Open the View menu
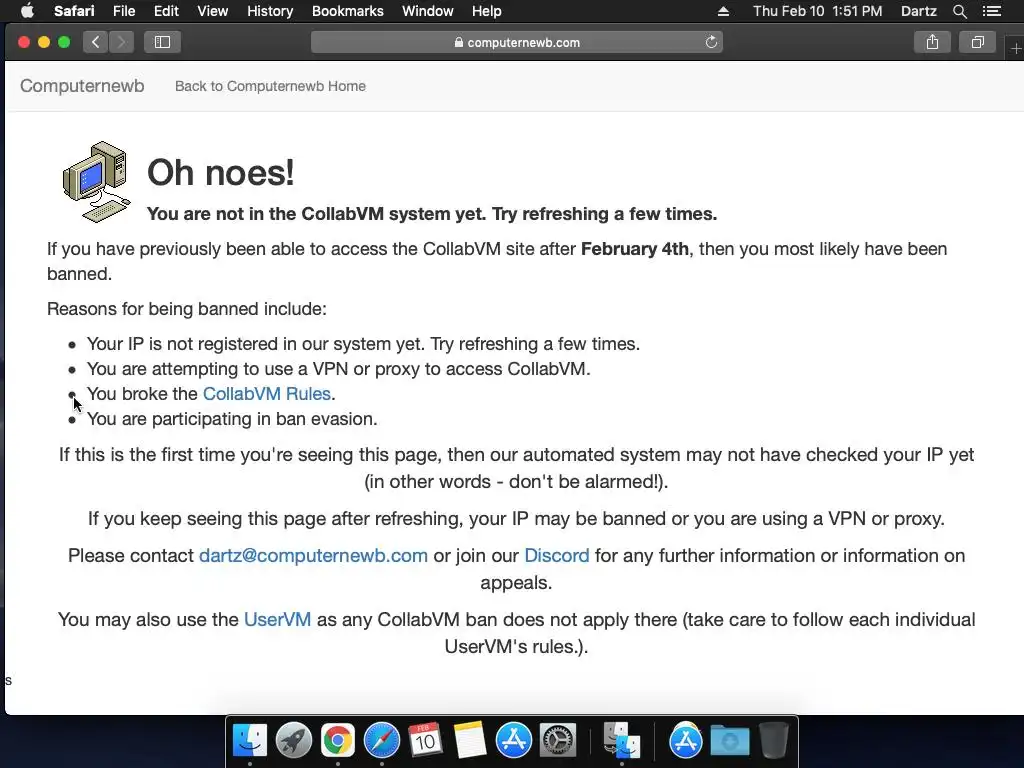 [212, 11]
